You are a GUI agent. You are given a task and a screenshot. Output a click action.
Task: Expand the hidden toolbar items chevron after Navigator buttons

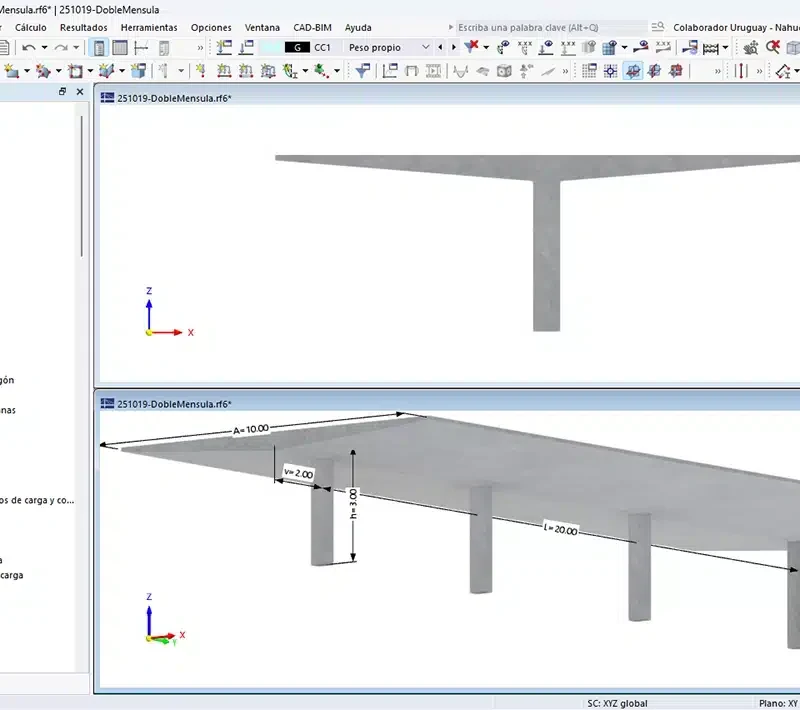click(200, 48)
